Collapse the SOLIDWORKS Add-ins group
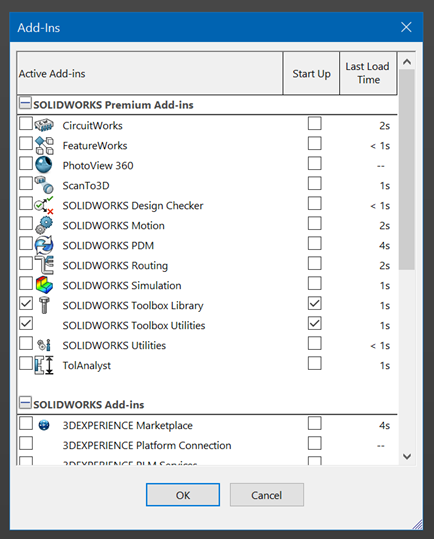Viewport: 434px width, 539px height. pos(25,403)
